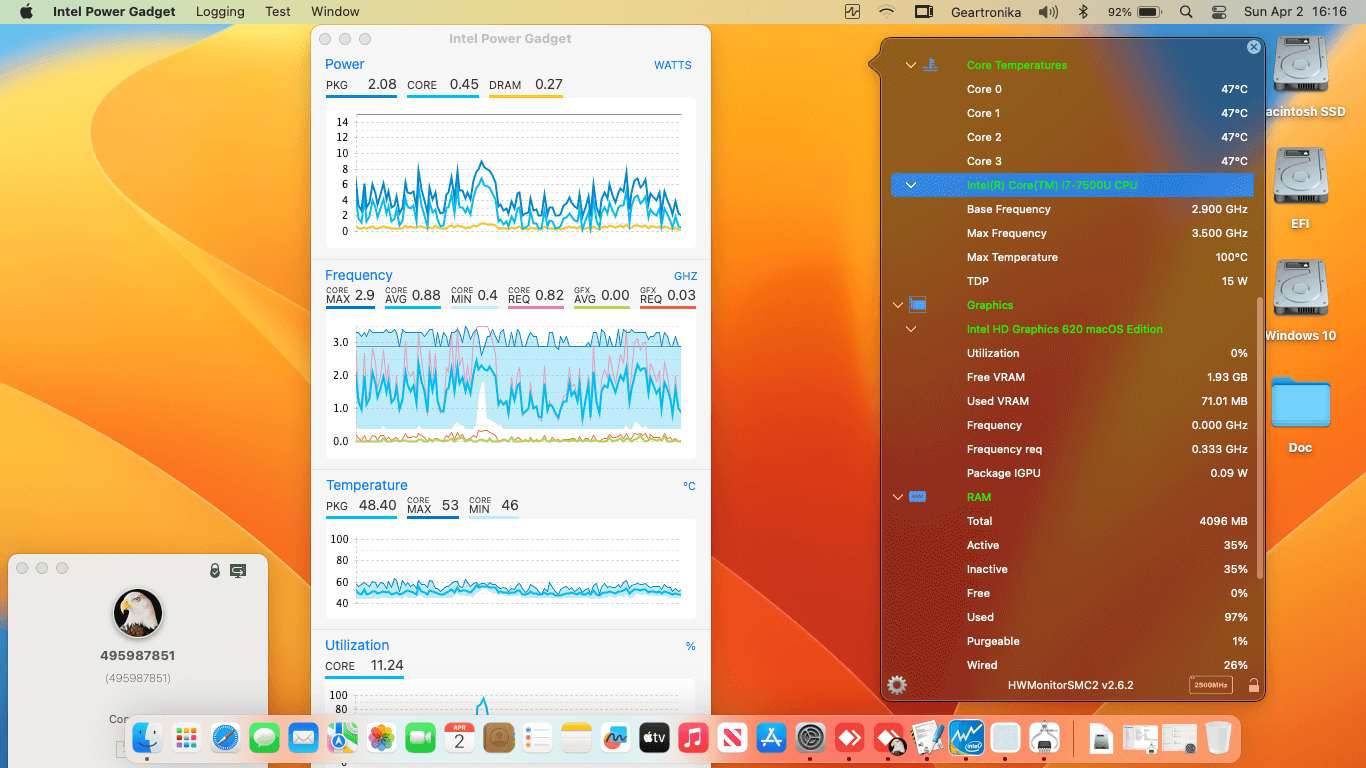Close the HWMonitorSMC2 popover
This screenshot has width=1366, height=768.
coord(1254,47)
